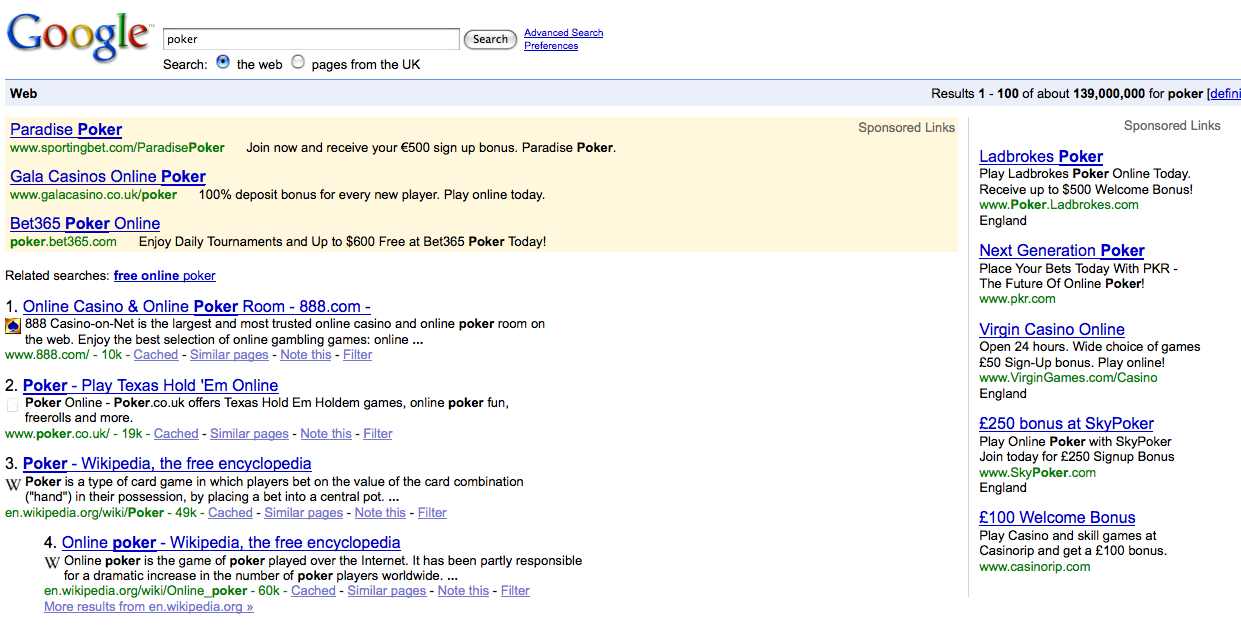Click 'Note this' for 888.com result
This screenshot has width=1241, height=629.
click(306, 355)
